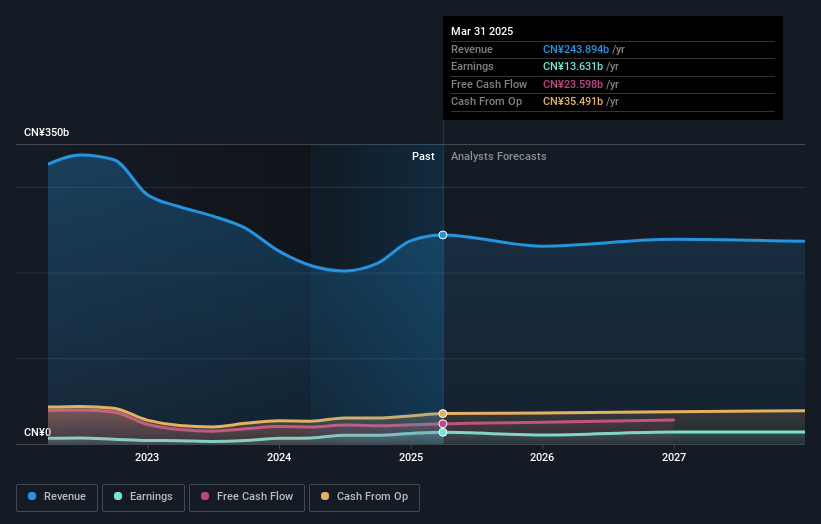
Task: Click the CN¥350b y-axis label
Action: [x=47, y=132]
